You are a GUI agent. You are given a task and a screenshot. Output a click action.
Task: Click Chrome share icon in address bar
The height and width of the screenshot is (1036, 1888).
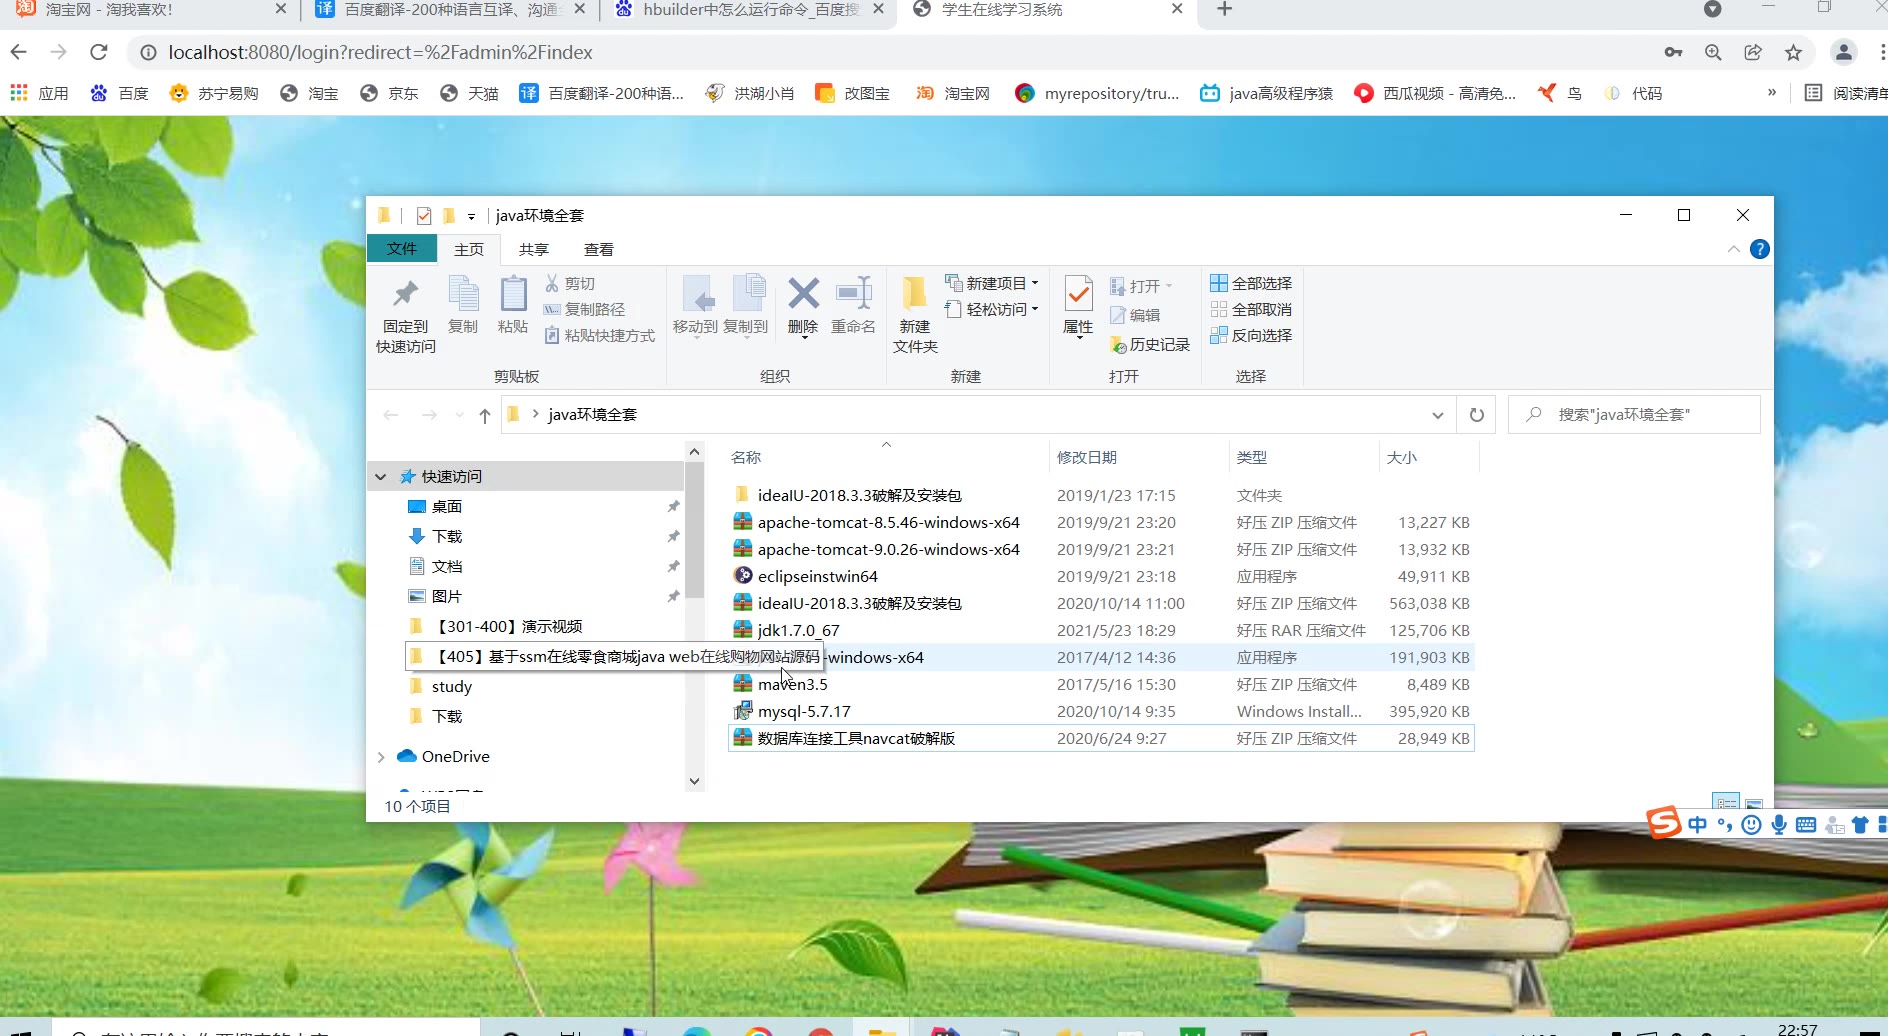pos(1753,52)
